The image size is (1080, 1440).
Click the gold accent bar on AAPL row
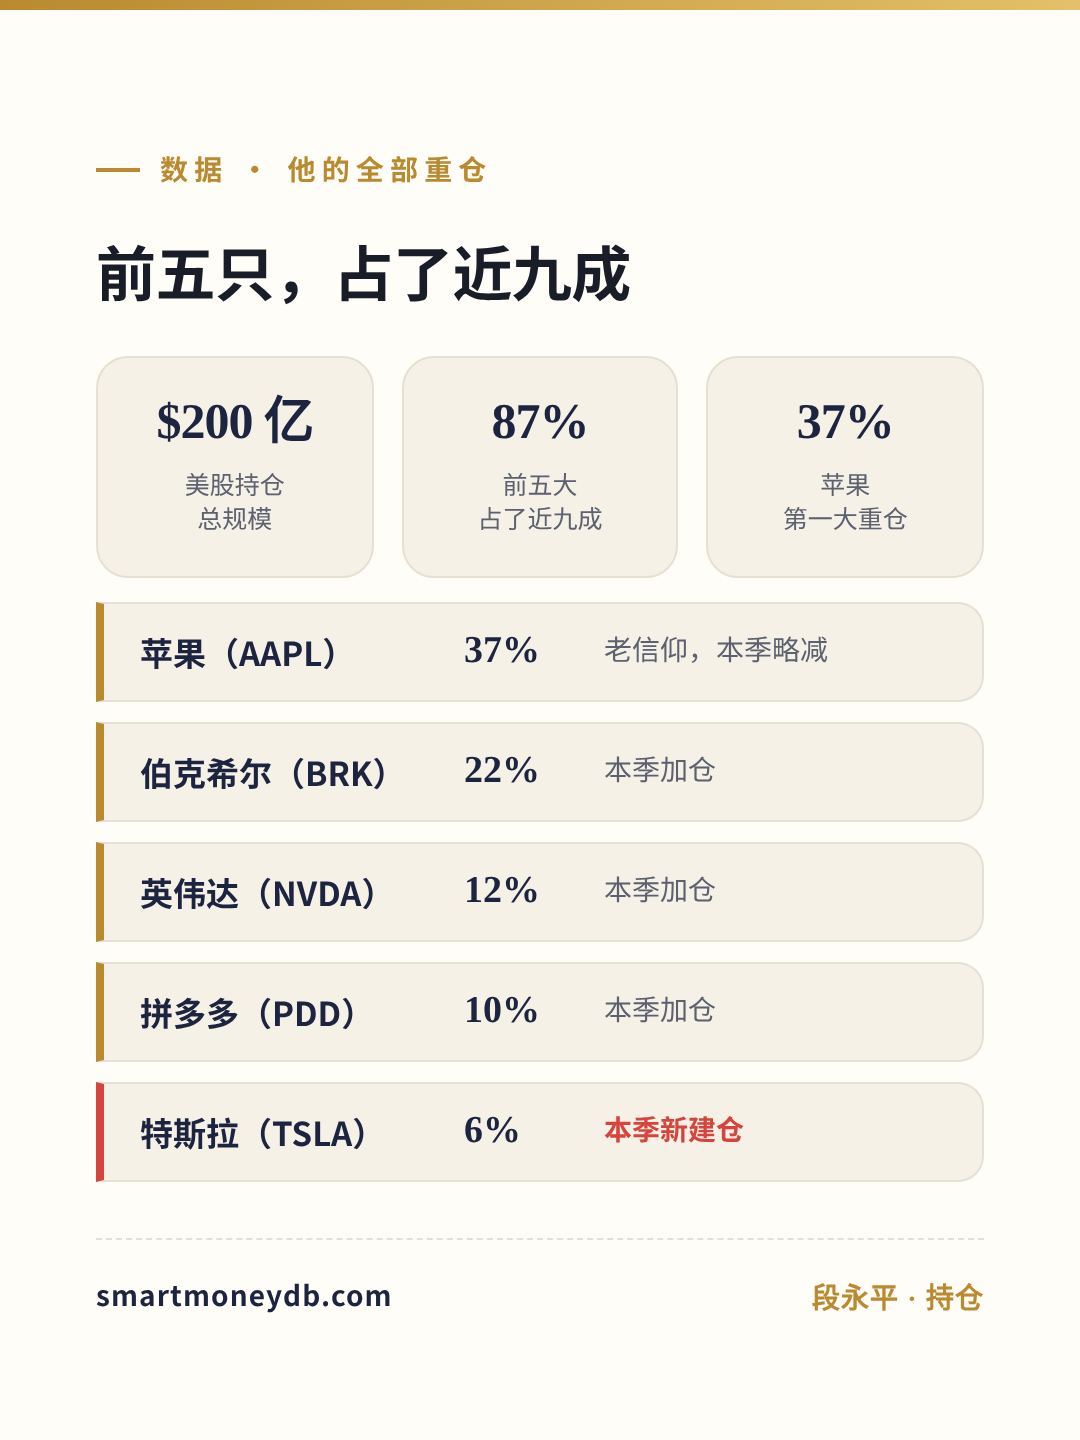pyautogui.click(x=100, y=652)
